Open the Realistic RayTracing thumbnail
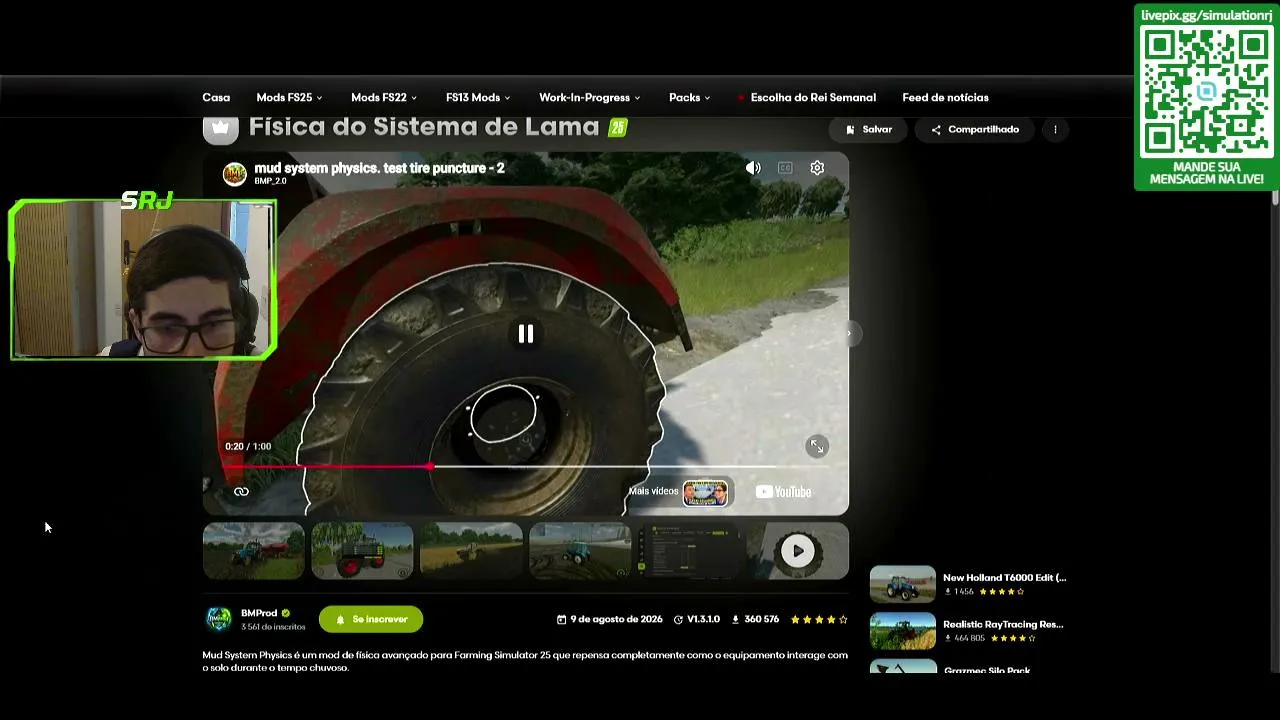The width and height of the screenshot is (1280, 720). tap(903, 631)
